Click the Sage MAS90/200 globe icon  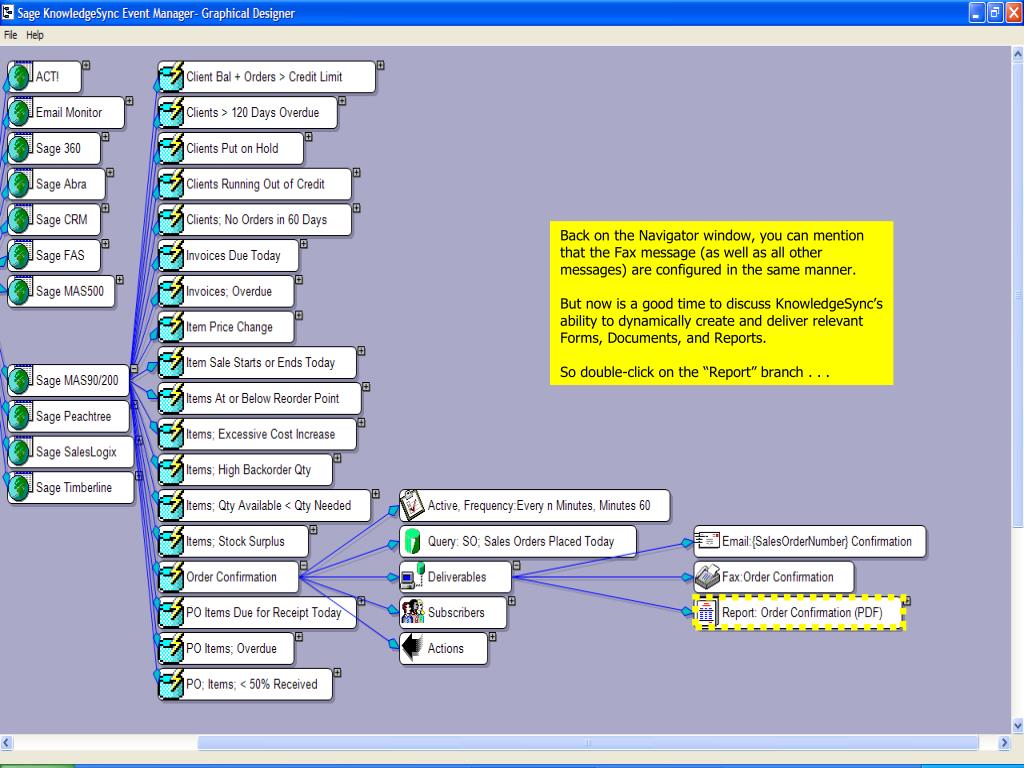[20, 380]
